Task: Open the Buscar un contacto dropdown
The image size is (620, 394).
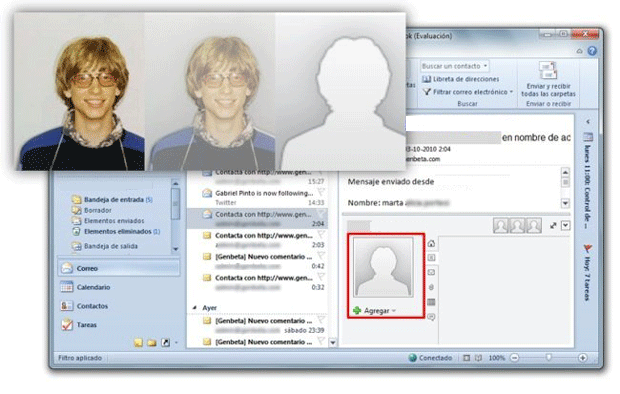Action: tap(486, 66)
